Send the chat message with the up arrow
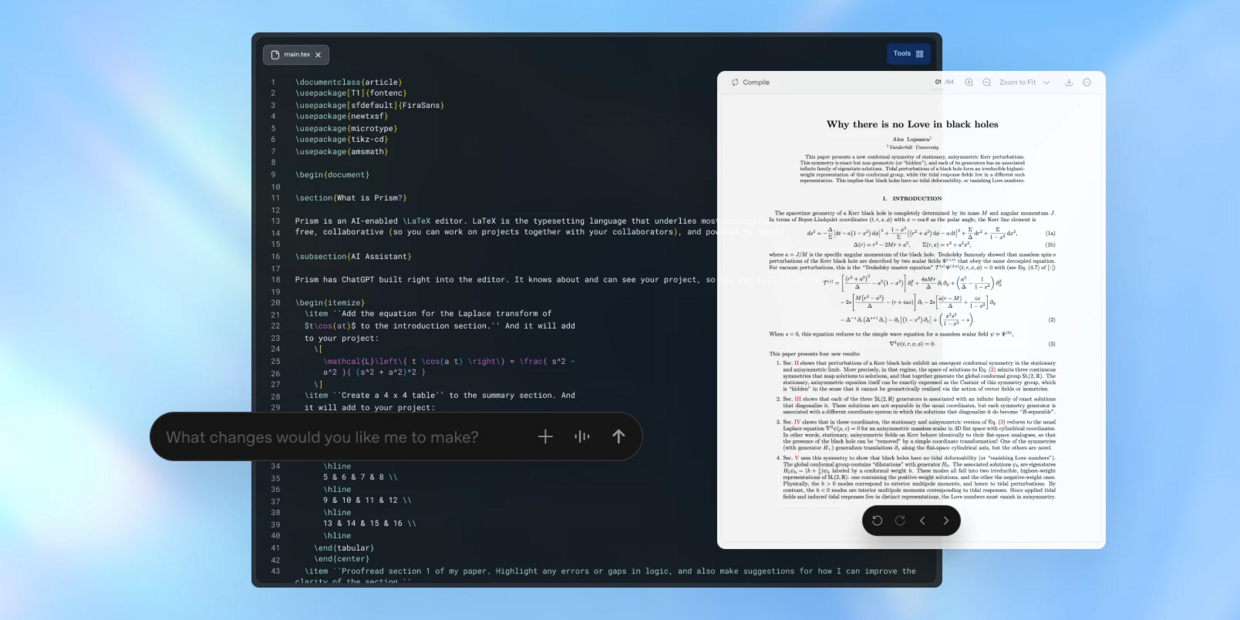1240x620 pixels. pos(619,437)
